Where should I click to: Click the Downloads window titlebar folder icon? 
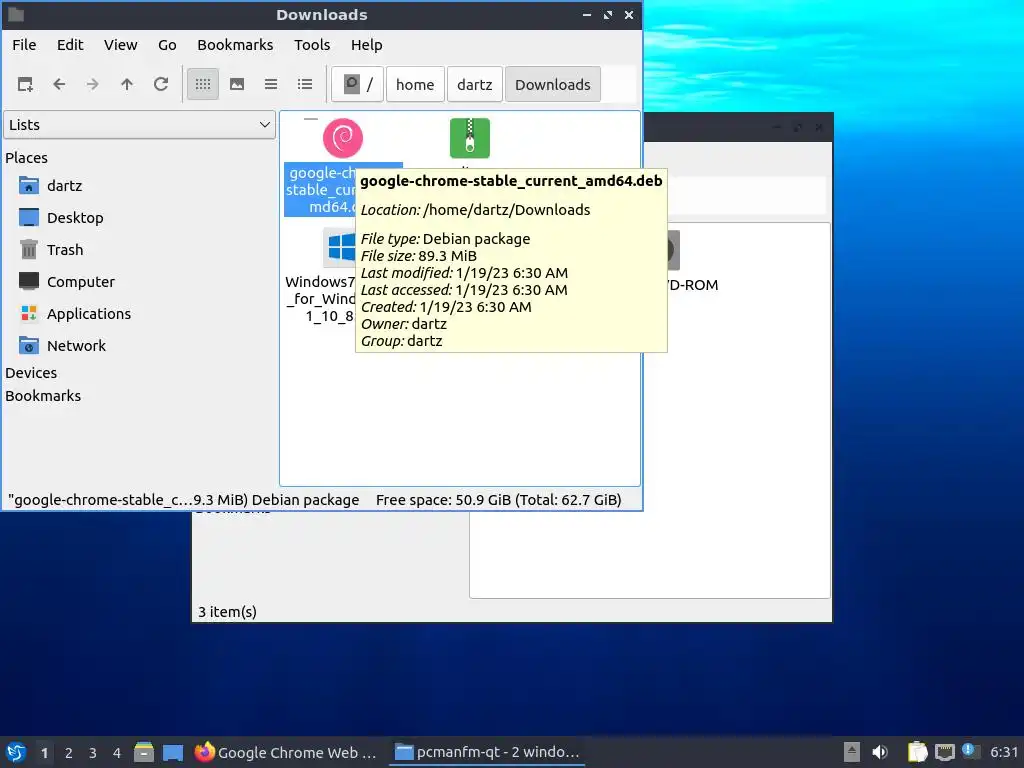[16, 14]
